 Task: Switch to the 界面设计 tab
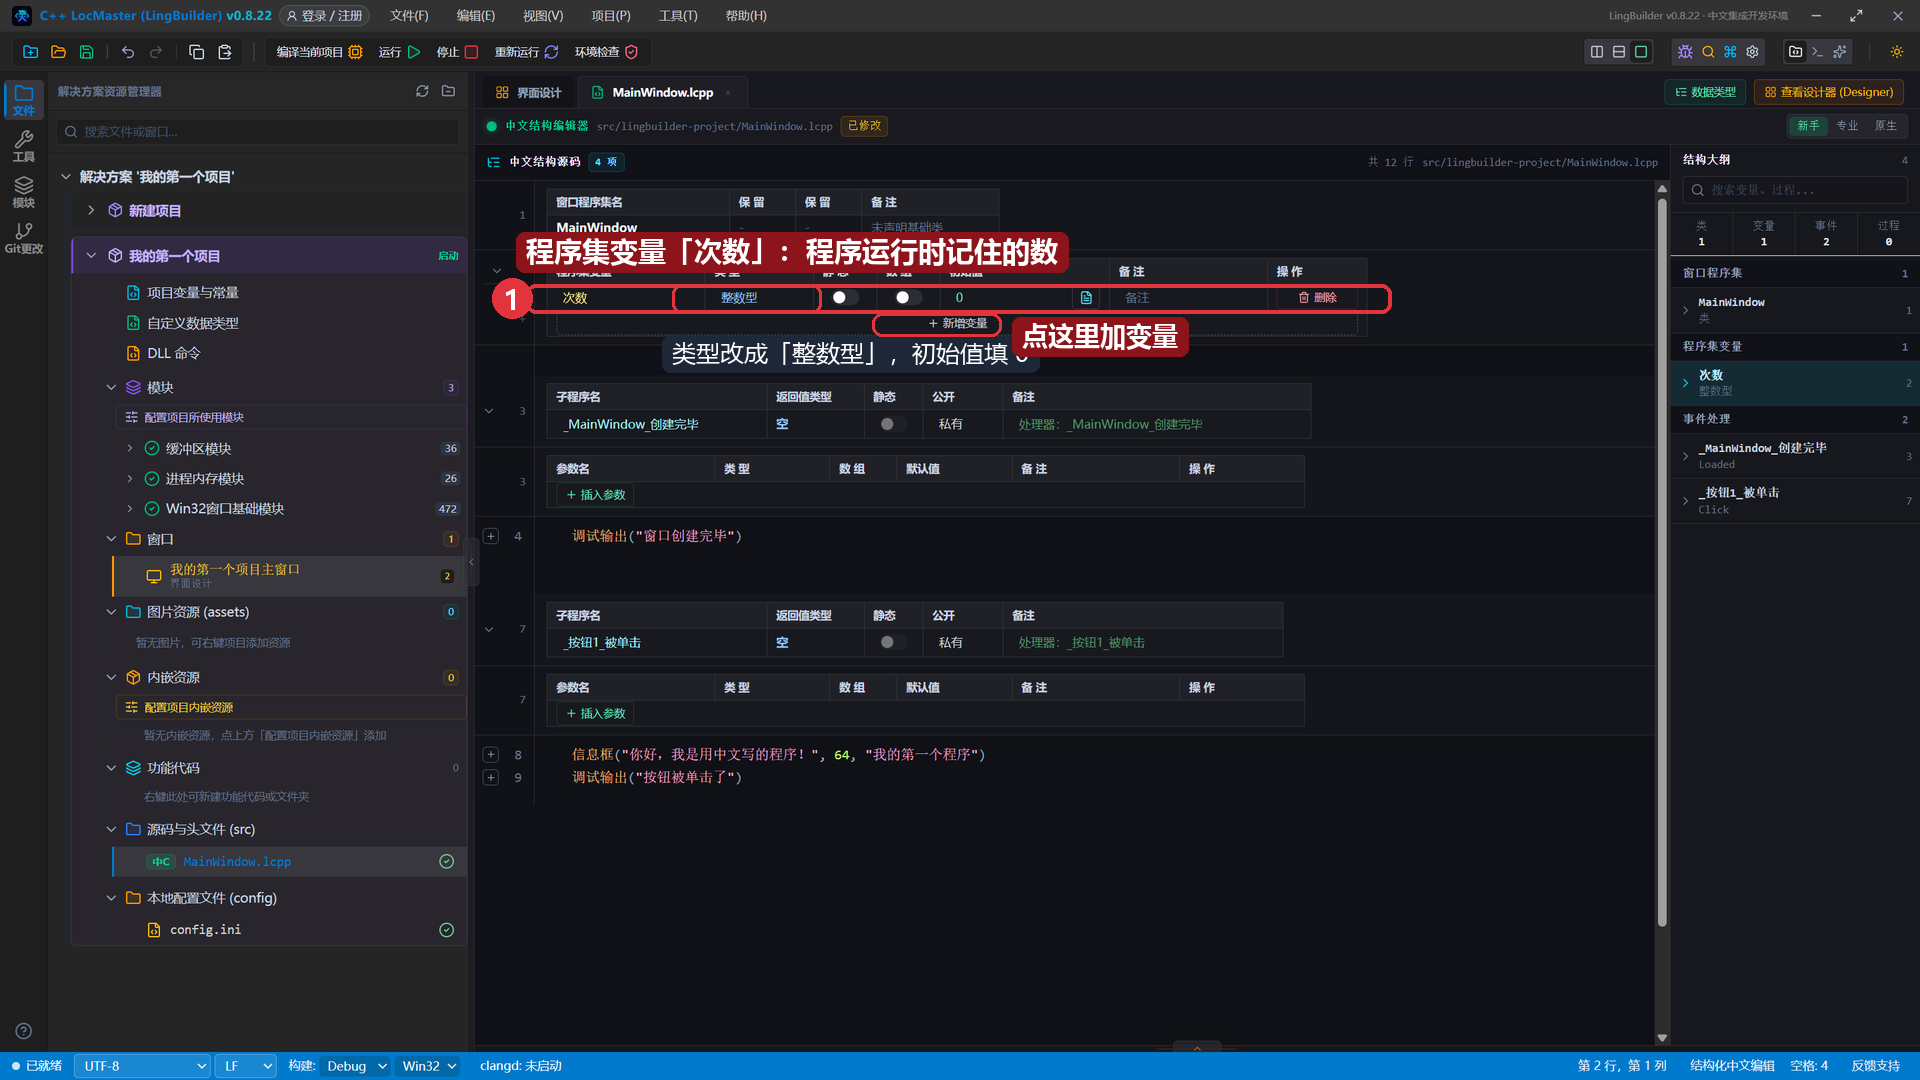click(x=529, y=92)
